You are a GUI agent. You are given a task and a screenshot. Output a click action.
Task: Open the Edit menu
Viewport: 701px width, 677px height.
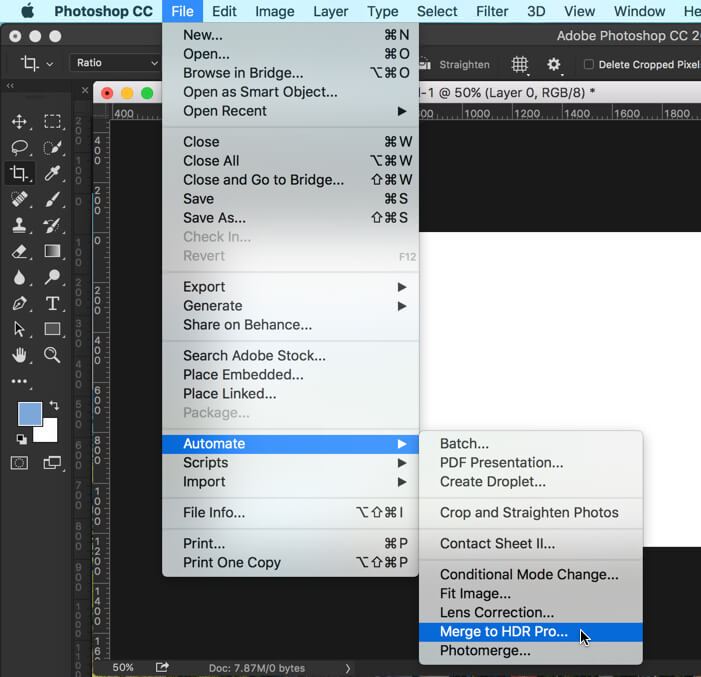click(x=224, y=11)
